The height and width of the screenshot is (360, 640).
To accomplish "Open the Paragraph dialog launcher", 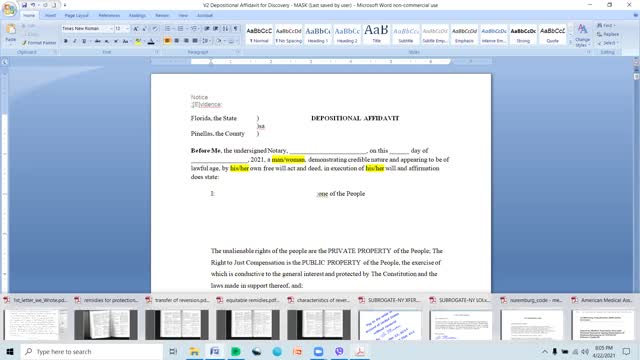I will (238, 52).
